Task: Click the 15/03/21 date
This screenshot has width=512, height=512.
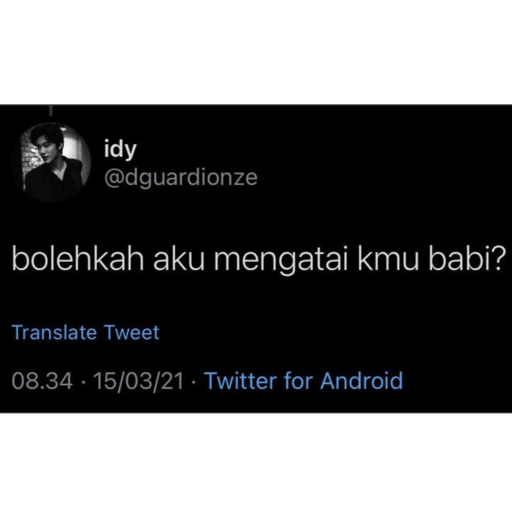Action: point(138,381)
